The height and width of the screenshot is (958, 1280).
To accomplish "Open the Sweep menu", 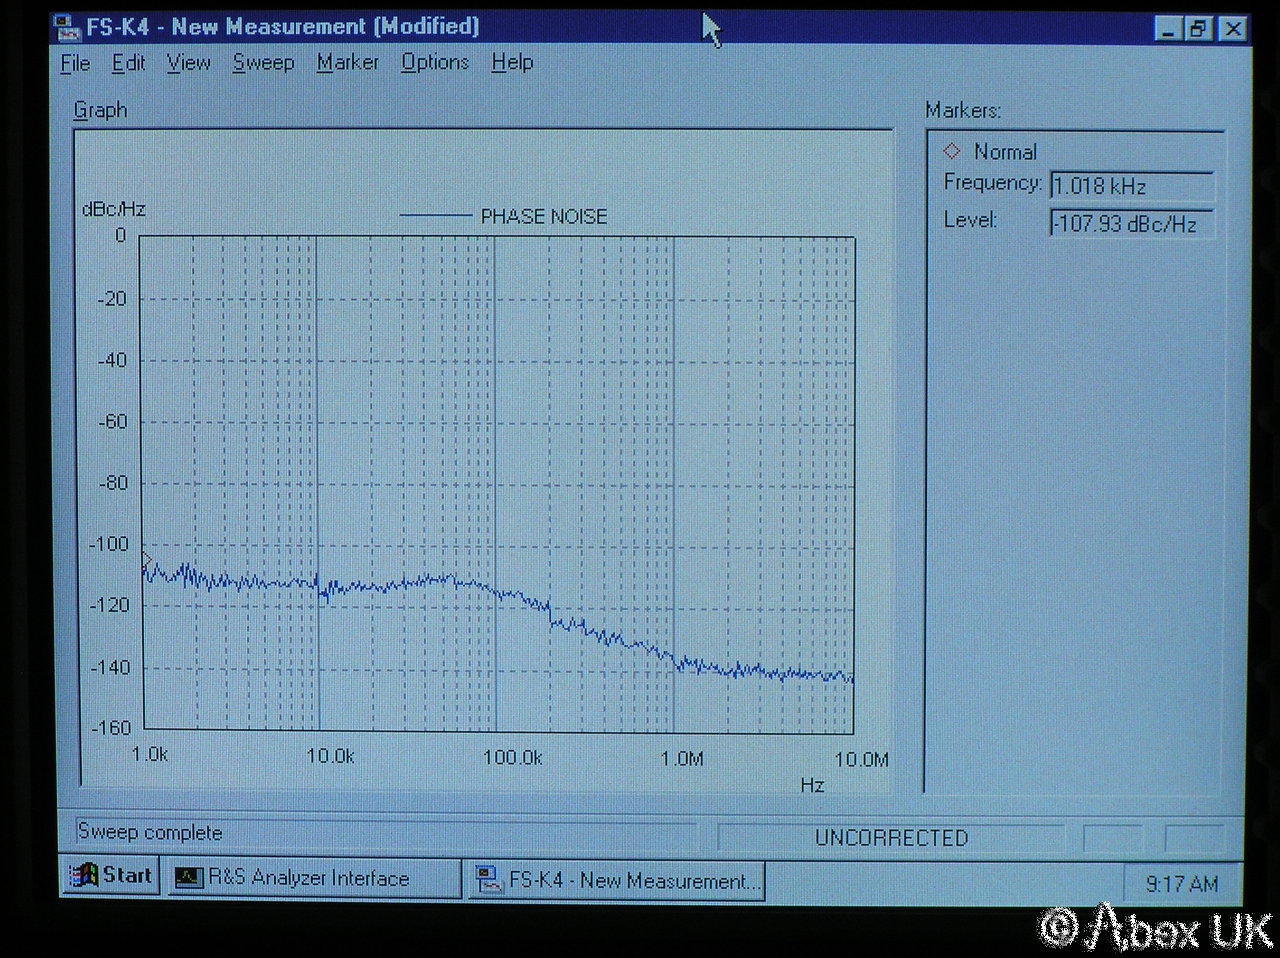I will coord(263,63).
